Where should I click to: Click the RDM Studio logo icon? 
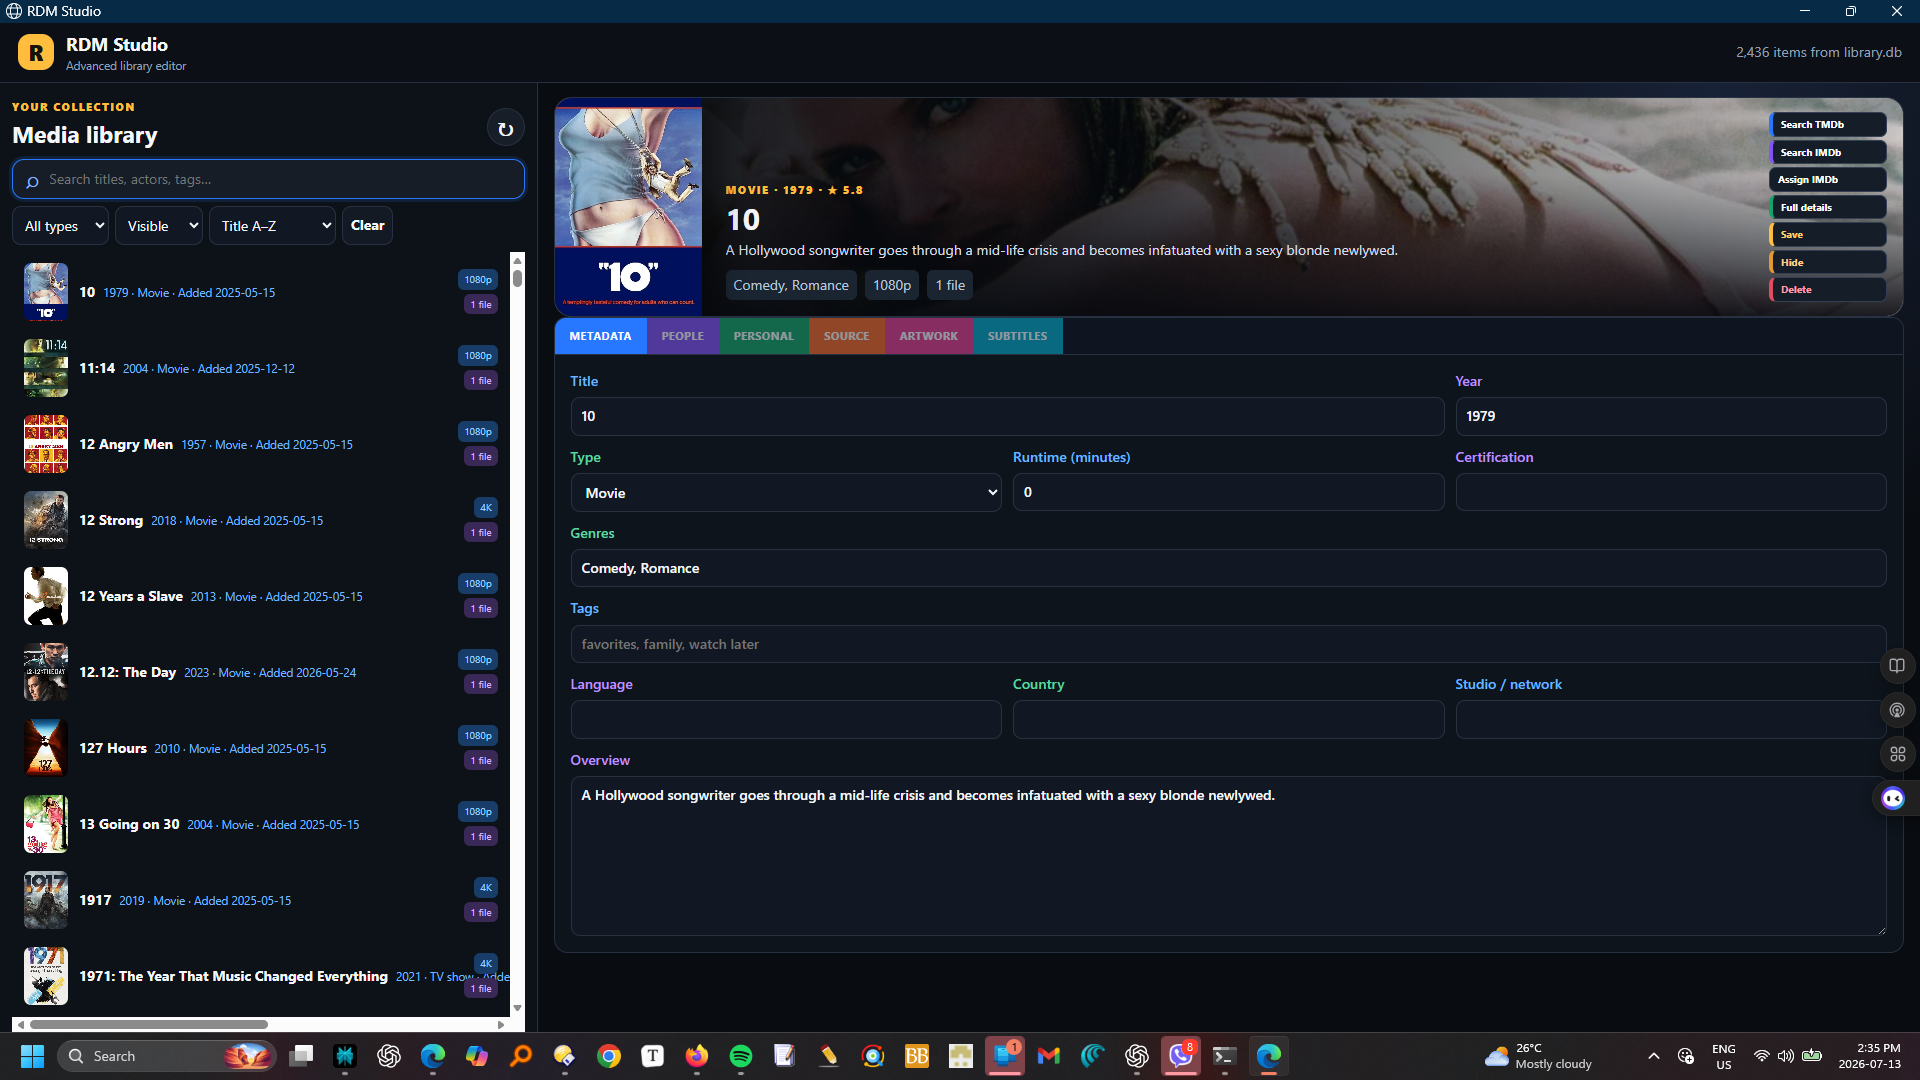(x=36, y=52)
